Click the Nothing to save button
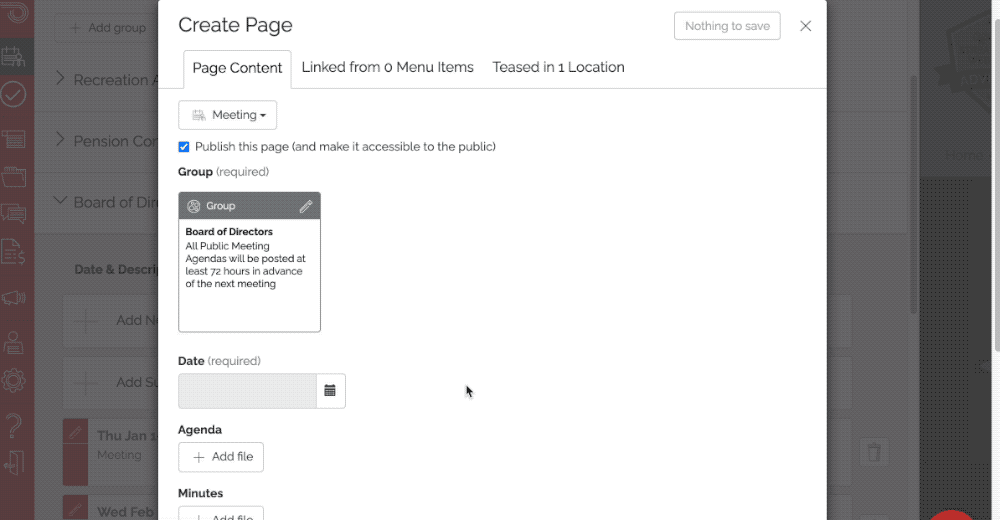Image resolution: width=1000 pixels, height=520 pixels. pyautogui.click(x=727, y=26)
